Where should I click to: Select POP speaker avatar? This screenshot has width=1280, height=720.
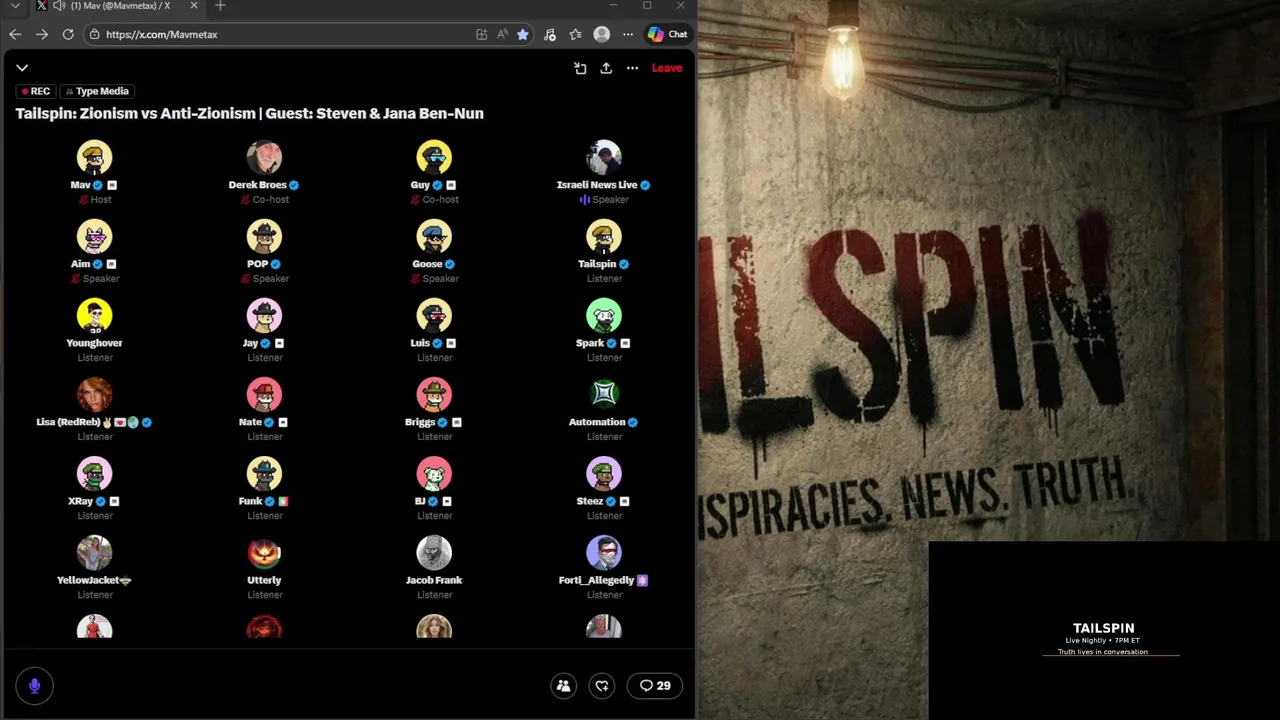(x=265, y=237)
